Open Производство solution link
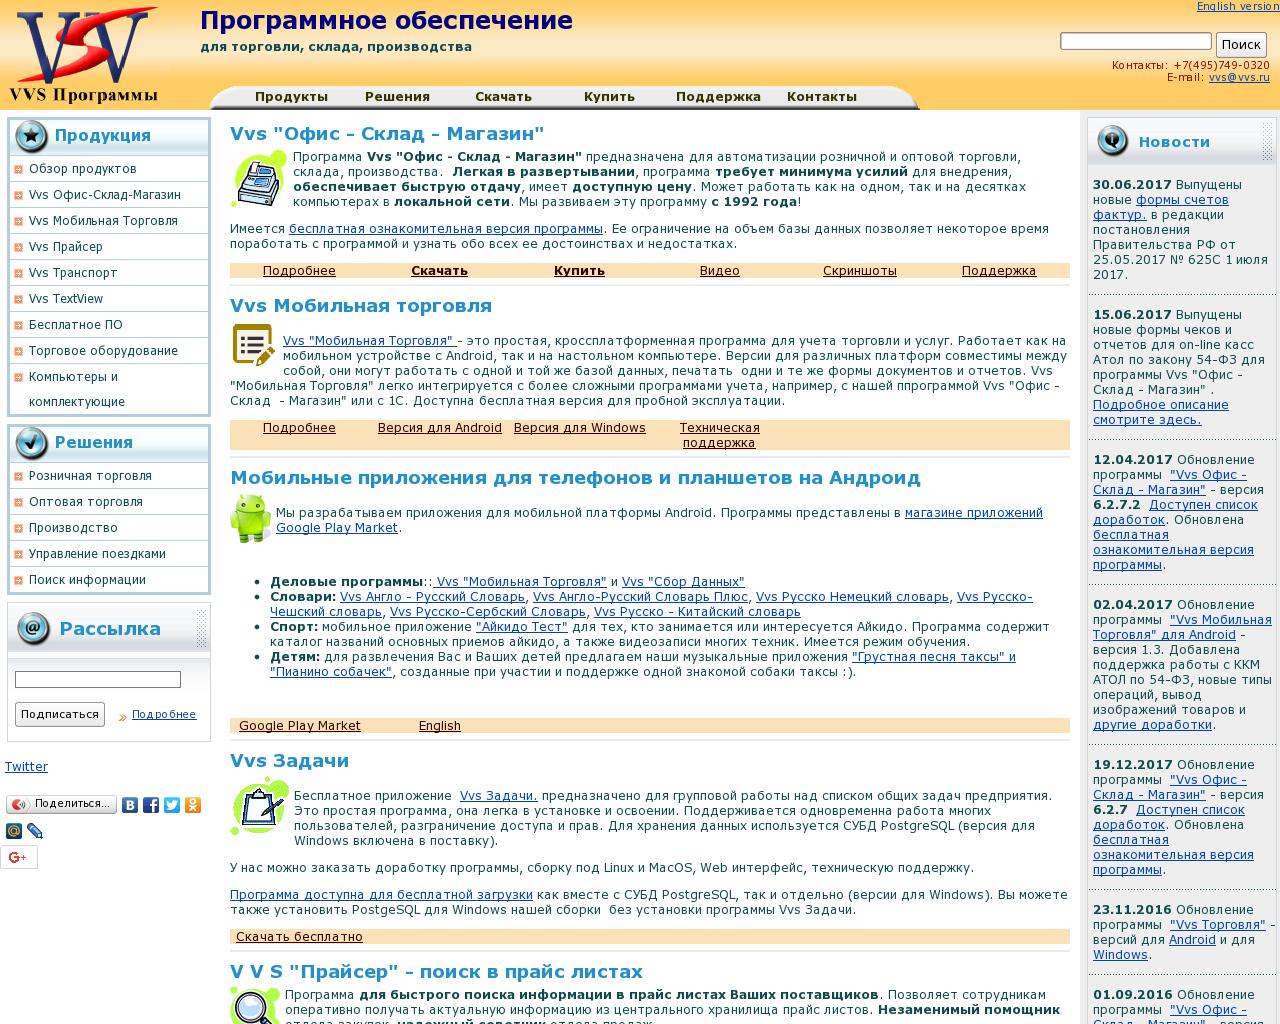This screenshot has width=1280, height=1024. pyautogui.click(x=73, y=528)
